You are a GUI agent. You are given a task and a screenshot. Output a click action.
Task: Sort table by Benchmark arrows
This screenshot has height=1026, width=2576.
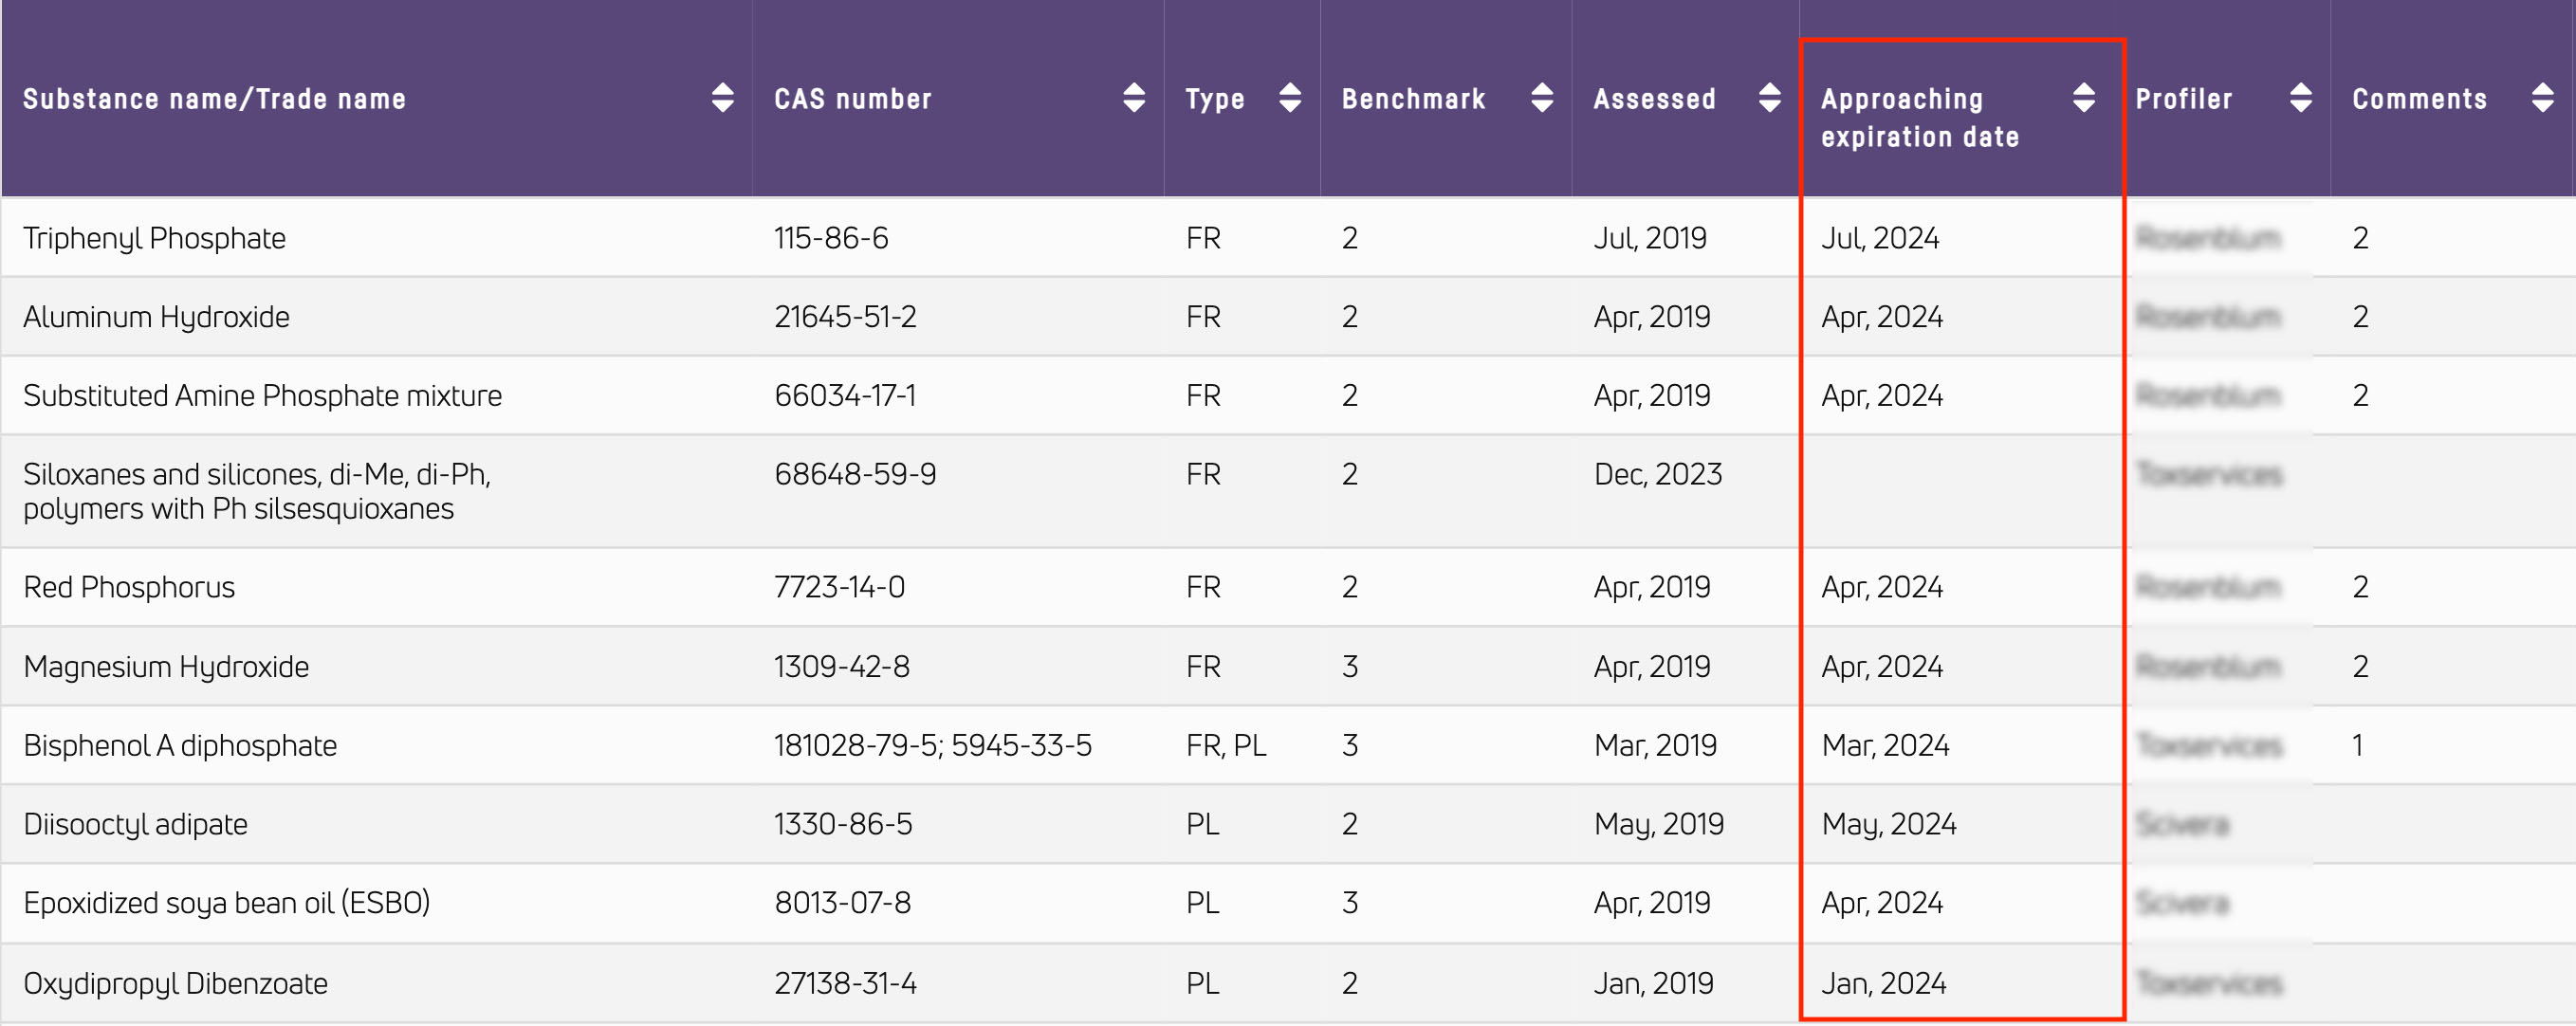coord(1541,98)
